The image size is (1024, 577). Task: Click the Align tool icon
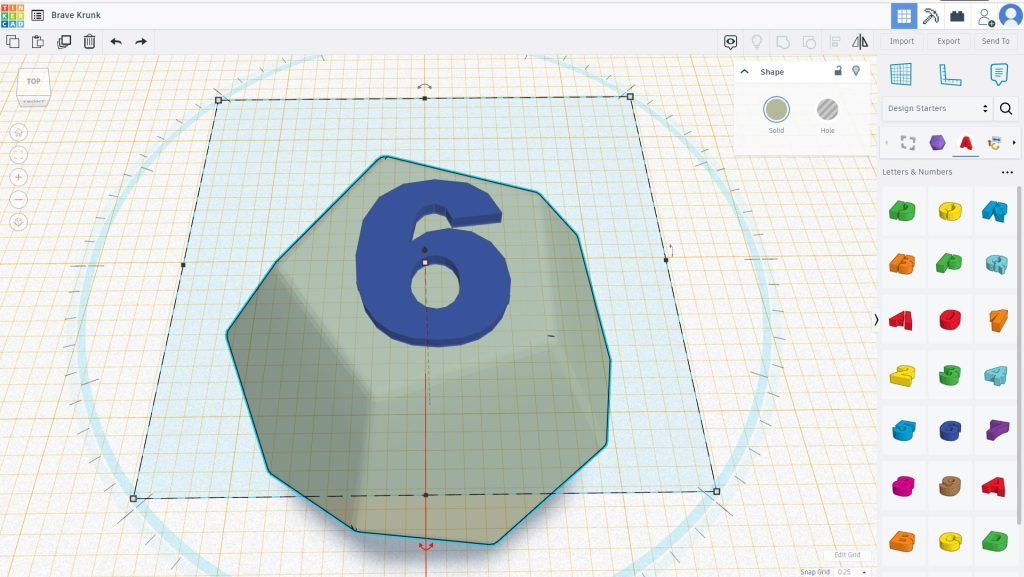pos(835,42)
